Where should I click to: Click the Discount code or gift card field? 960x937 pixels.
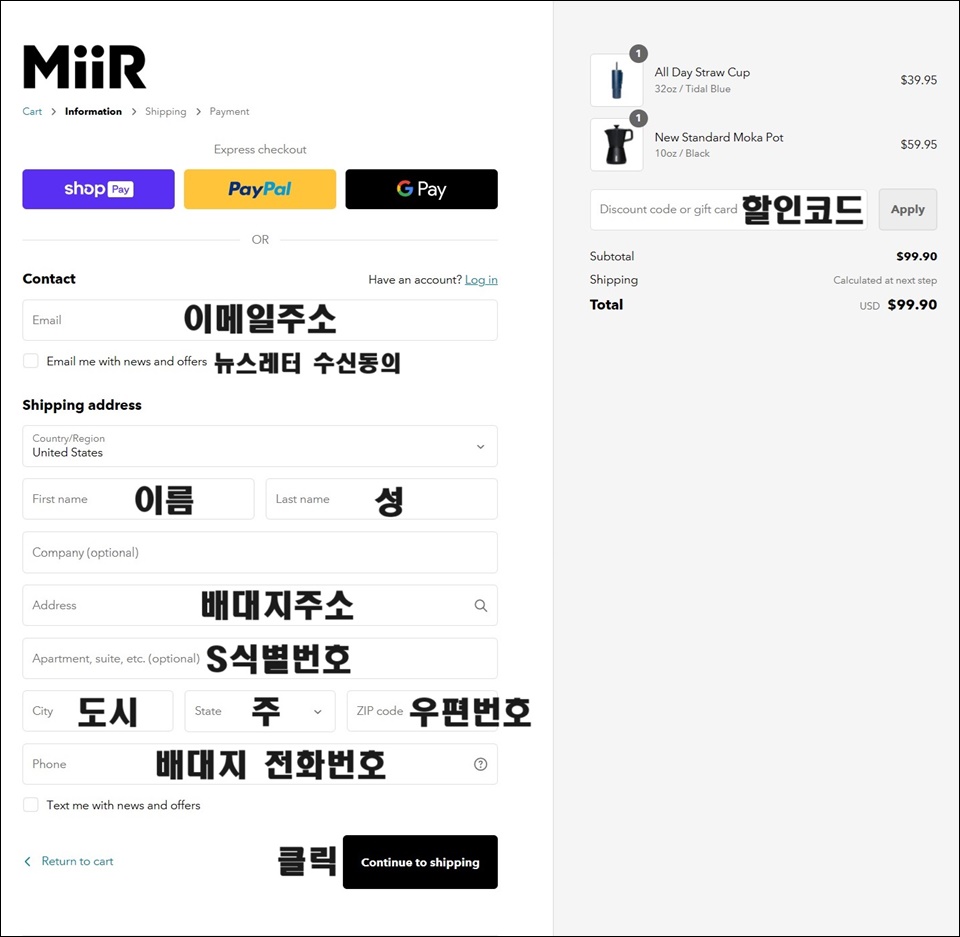729,209
